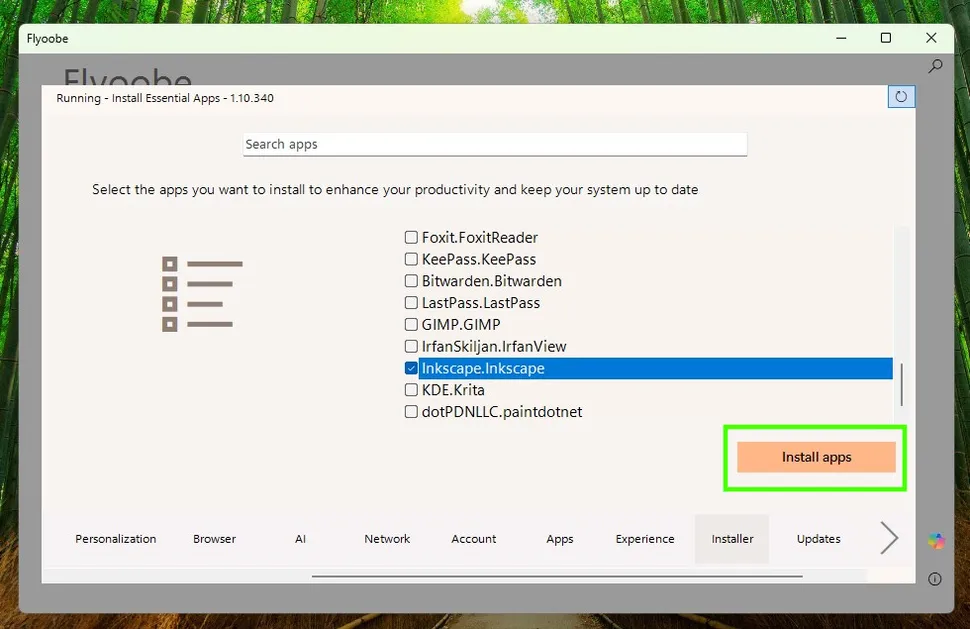970x629 pixels.
Task: Tick the Bitwarden.Bitwarden checkbox
Action: coord(411,281)
